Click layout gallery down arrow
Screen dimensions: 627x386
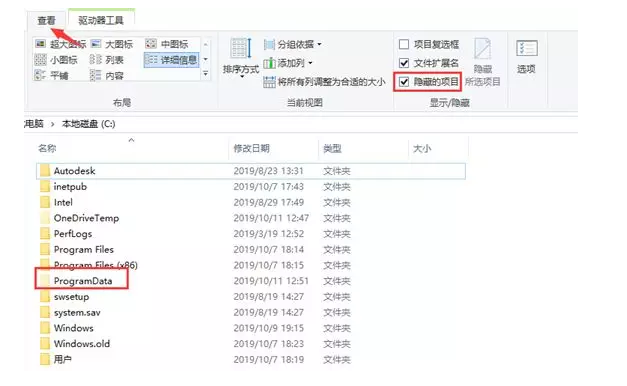(x=206, y=60)
